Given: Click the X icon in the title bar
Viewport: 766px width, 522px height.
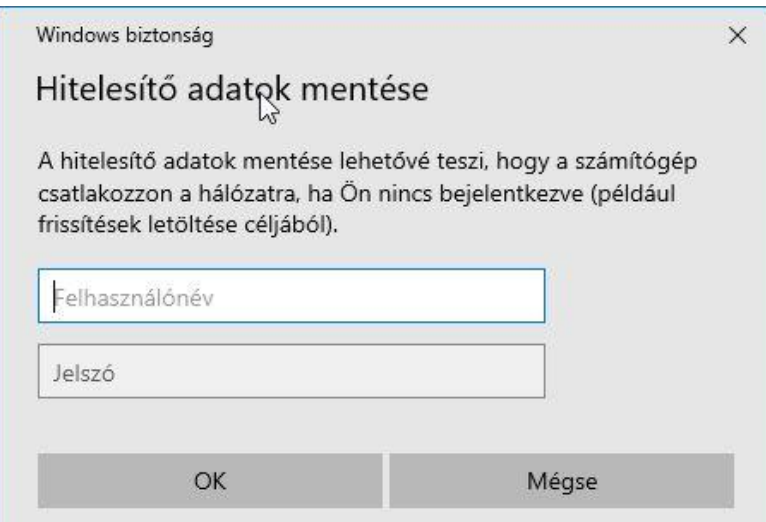Looking at the screenshot, I should coord(737,35).
